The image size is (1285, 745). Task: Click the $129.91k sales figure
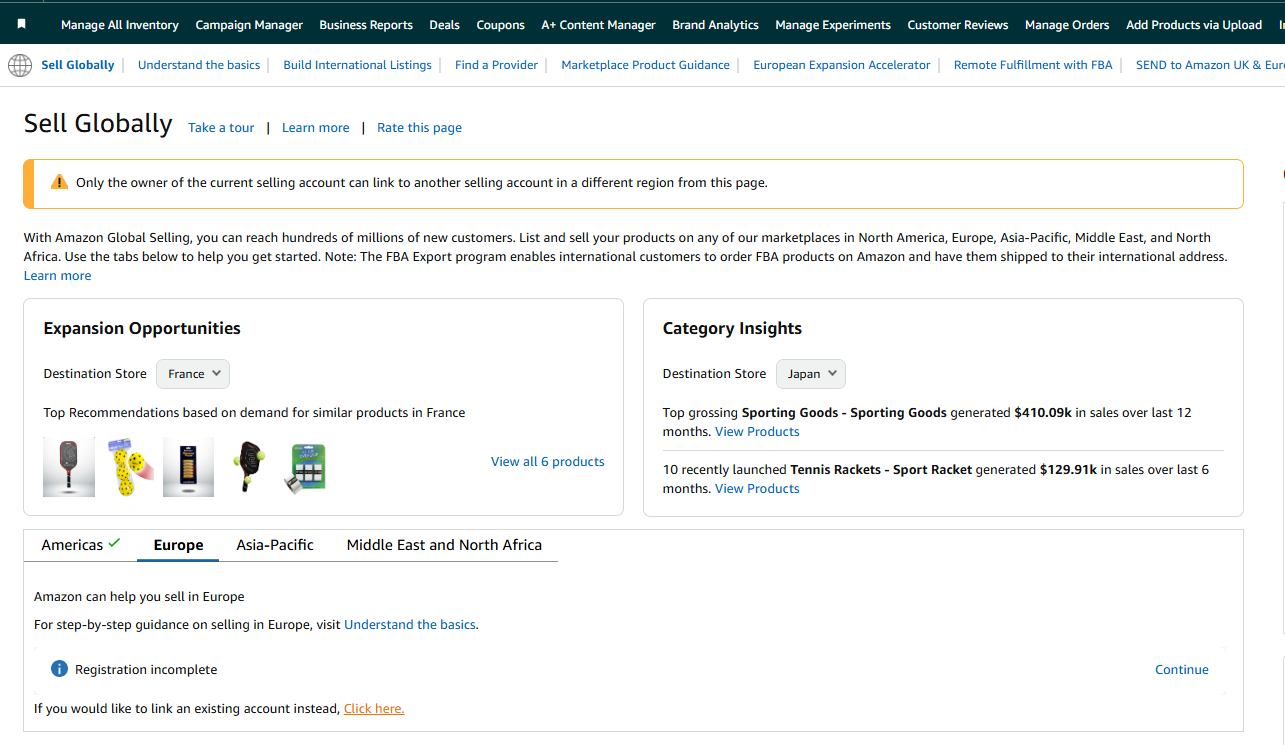1068,470
